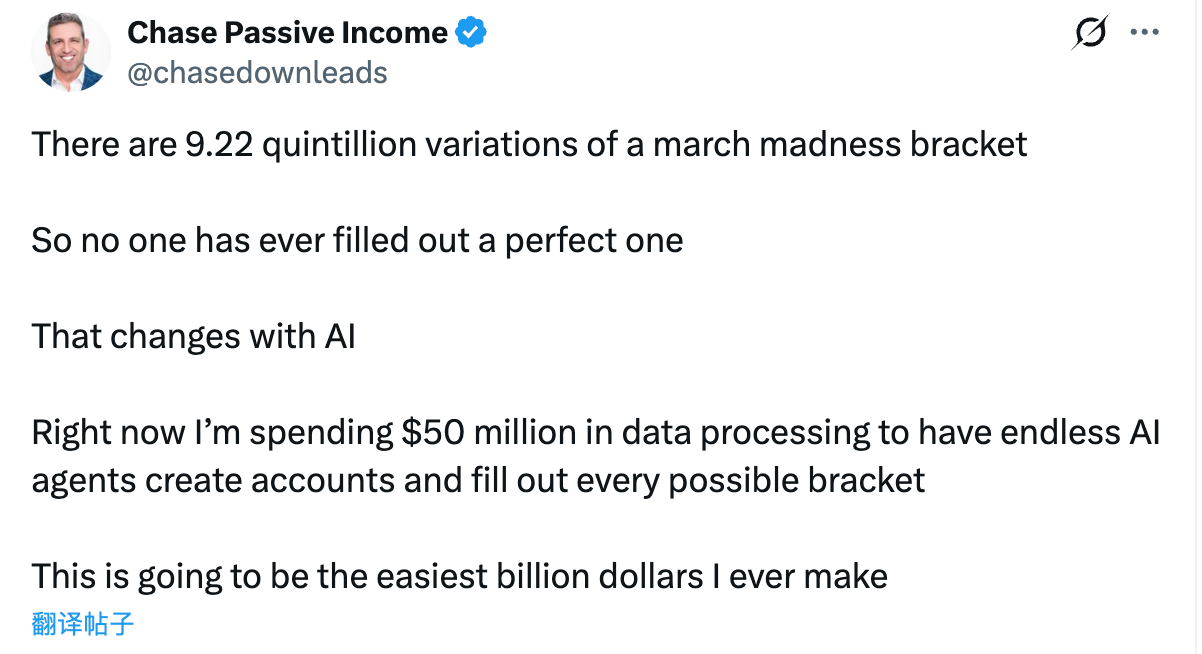Select the verification checkmark next to the name
Viewport: 1202px width, 654px height.
(x=470, y=31)
